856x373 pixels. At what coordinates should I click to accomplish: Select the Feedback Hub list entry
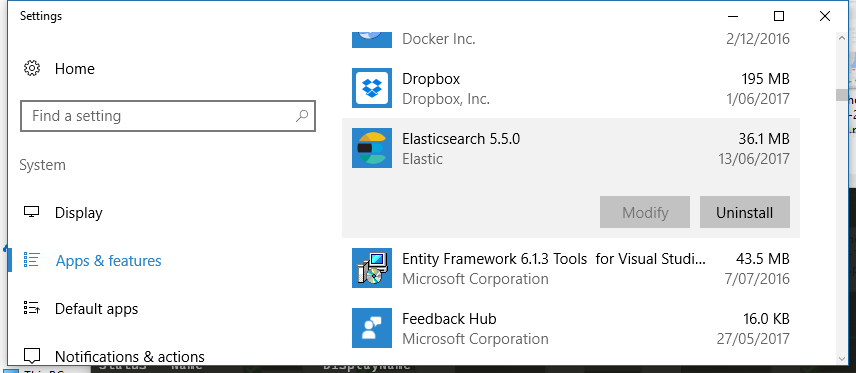[x=571, y=328]
